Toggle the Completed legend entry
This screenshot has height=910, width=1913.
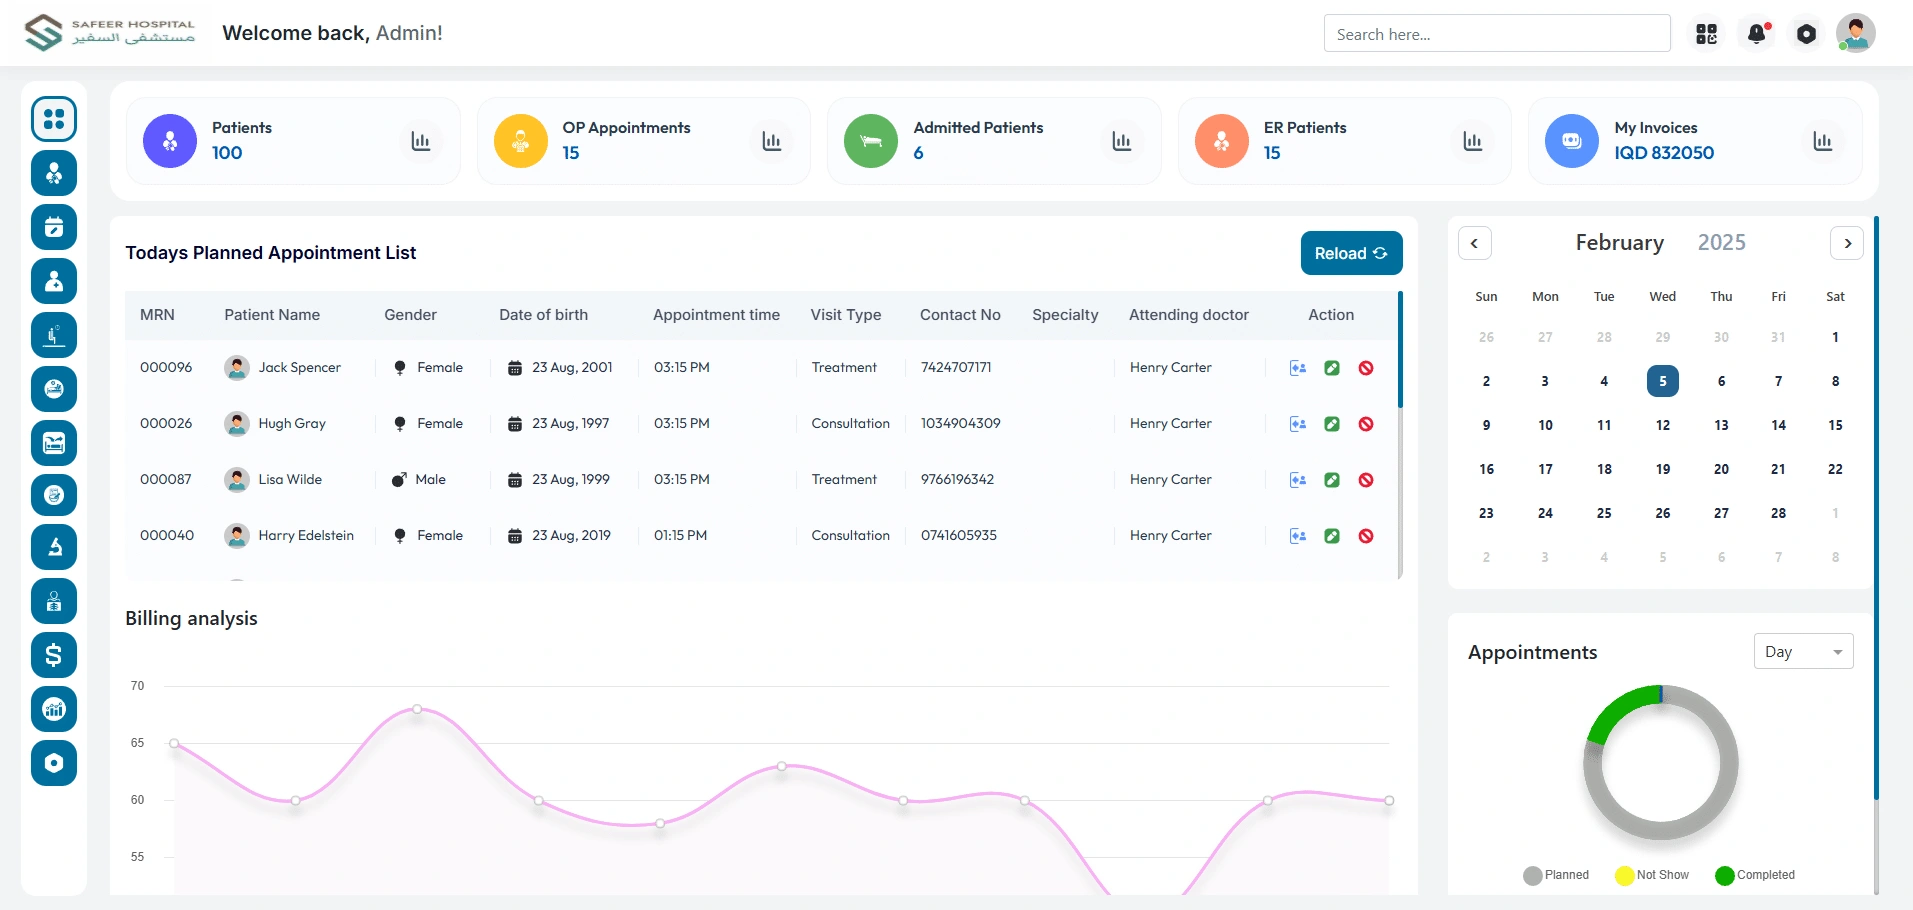click(x=1755, y=875)
